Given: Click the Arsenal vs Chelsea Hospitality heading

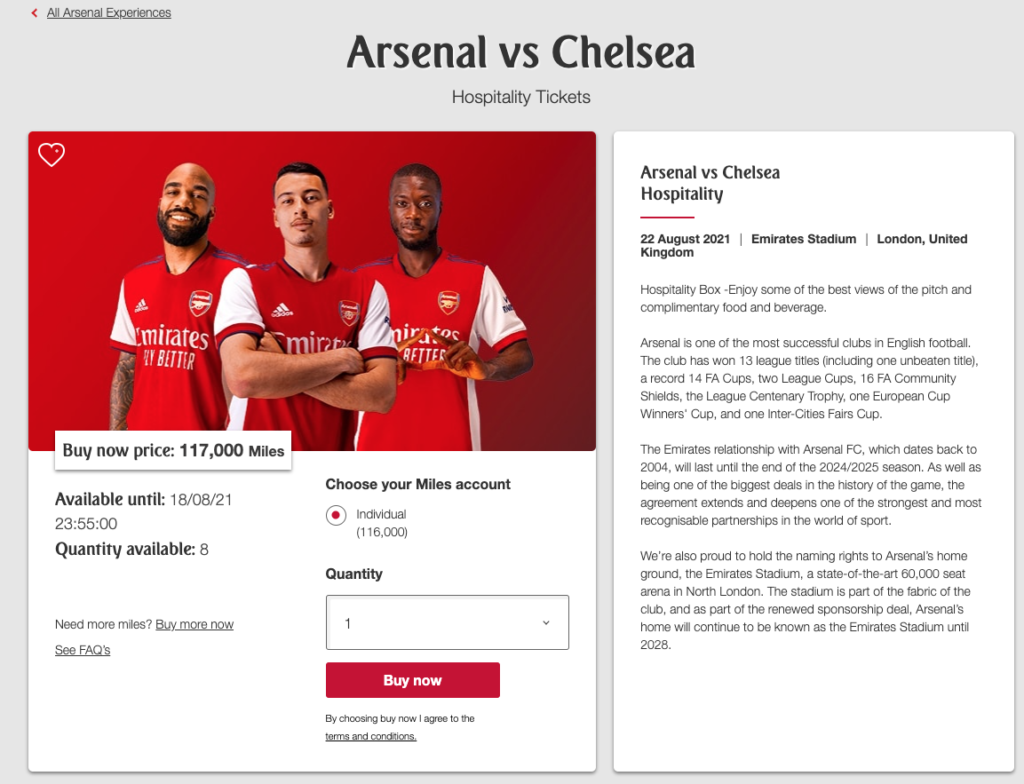Looking at the screenshot, I should [x=710, y=183].
